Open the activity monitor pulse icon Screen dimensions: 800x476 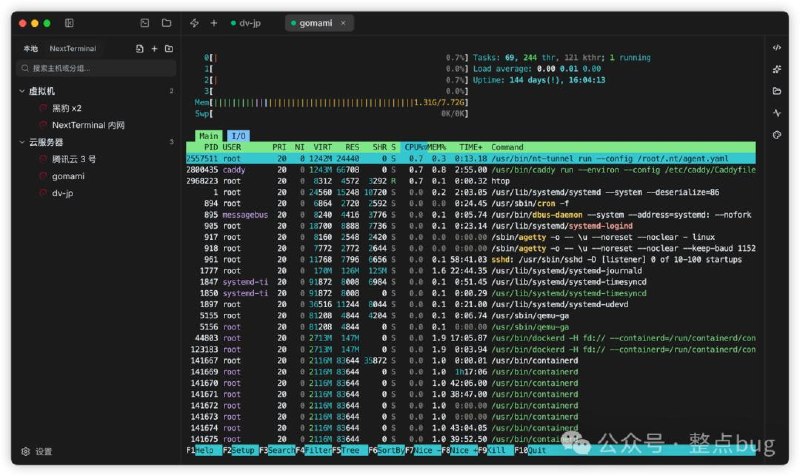(x=777, y=113)
